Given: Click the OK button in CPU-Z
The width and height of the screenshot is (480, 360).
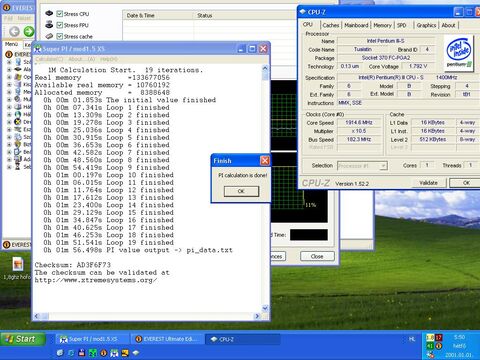Looking at the screenshot, I should [x=466, y=183].
